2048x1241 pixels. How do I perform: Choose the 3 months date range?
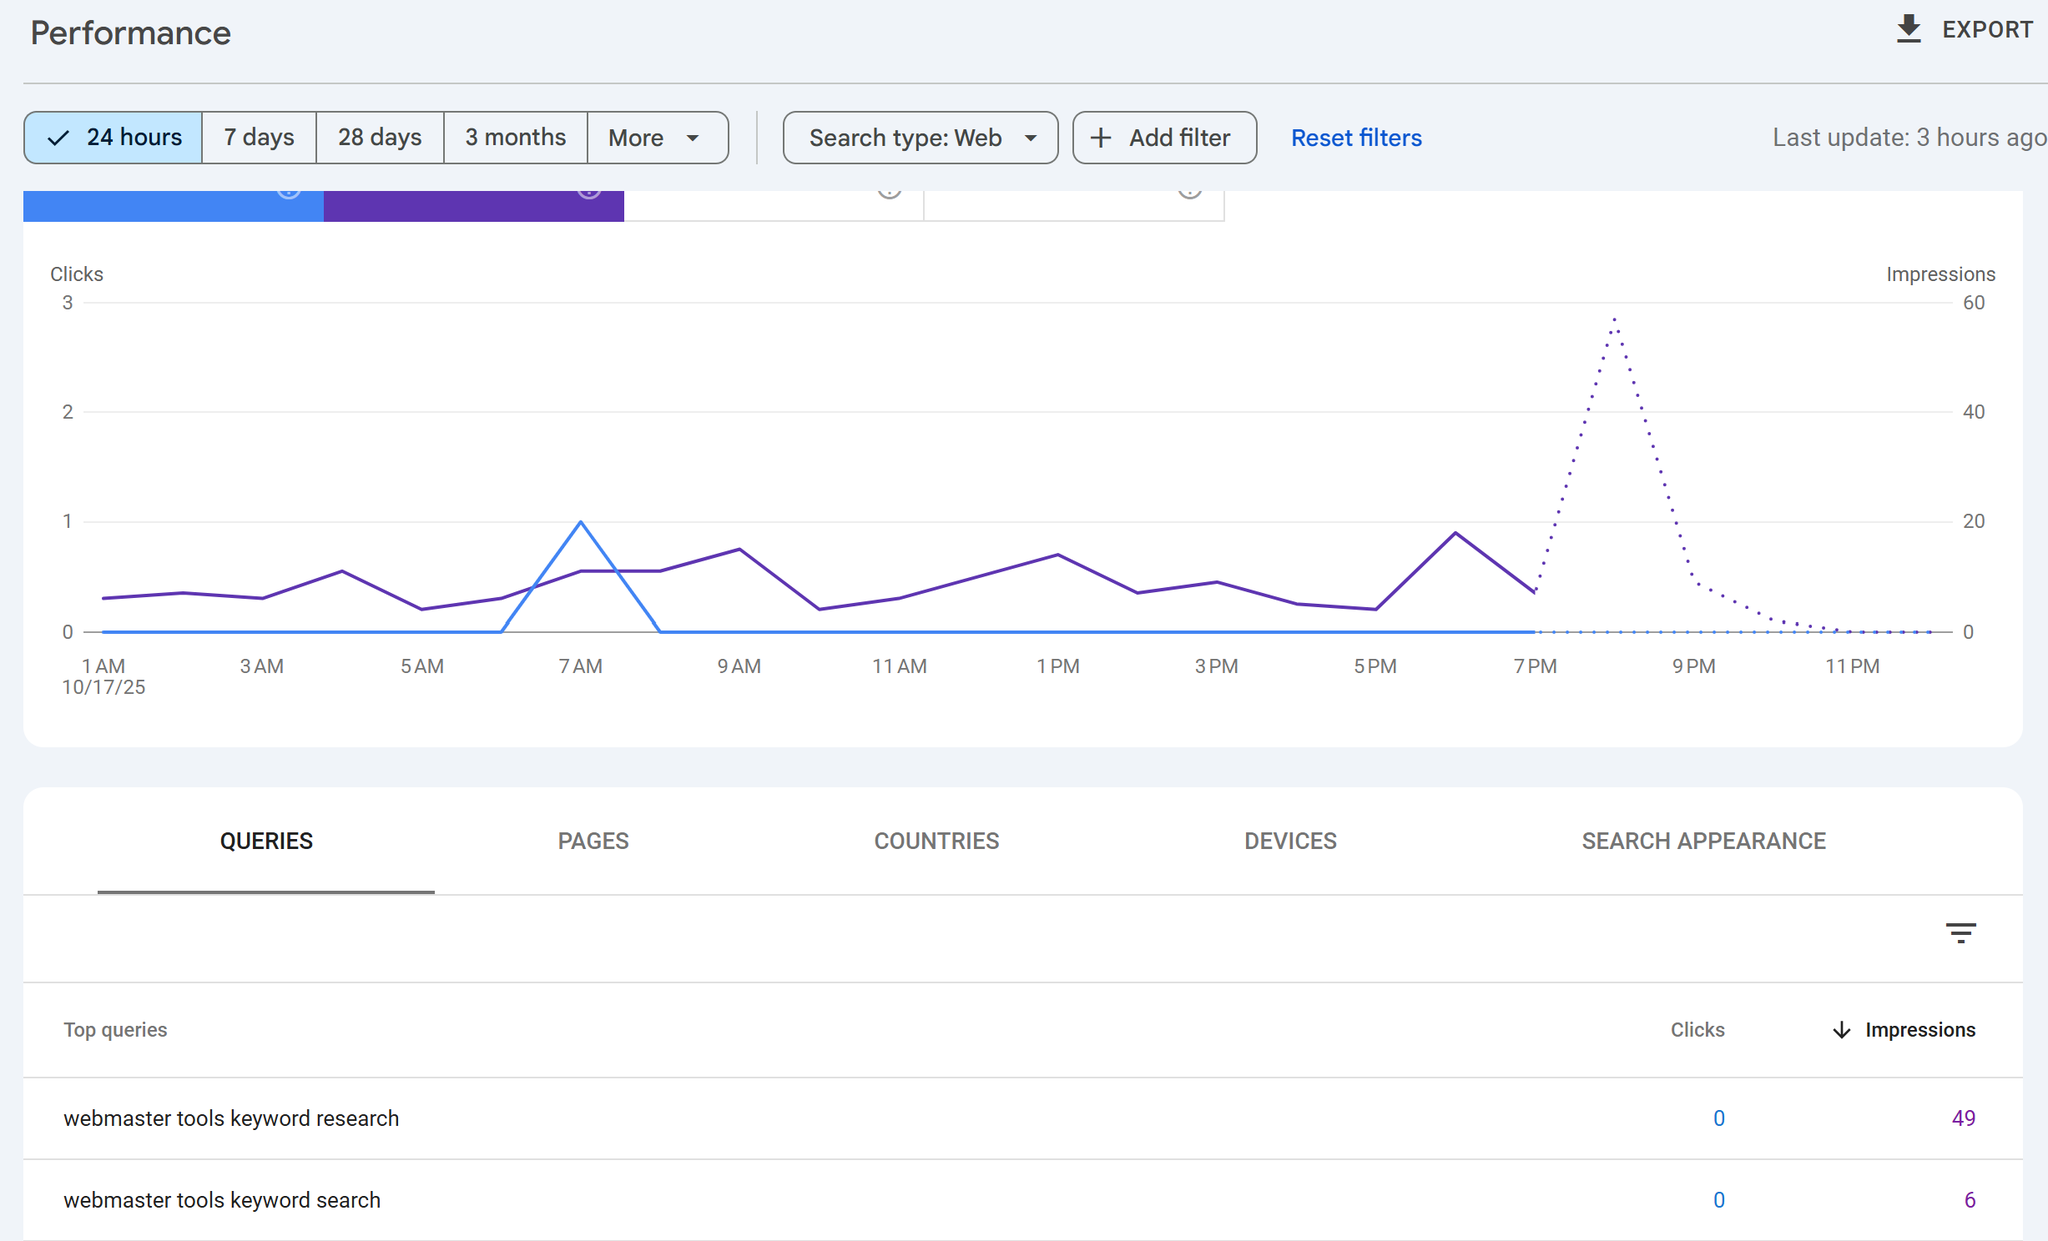[515, 138]
